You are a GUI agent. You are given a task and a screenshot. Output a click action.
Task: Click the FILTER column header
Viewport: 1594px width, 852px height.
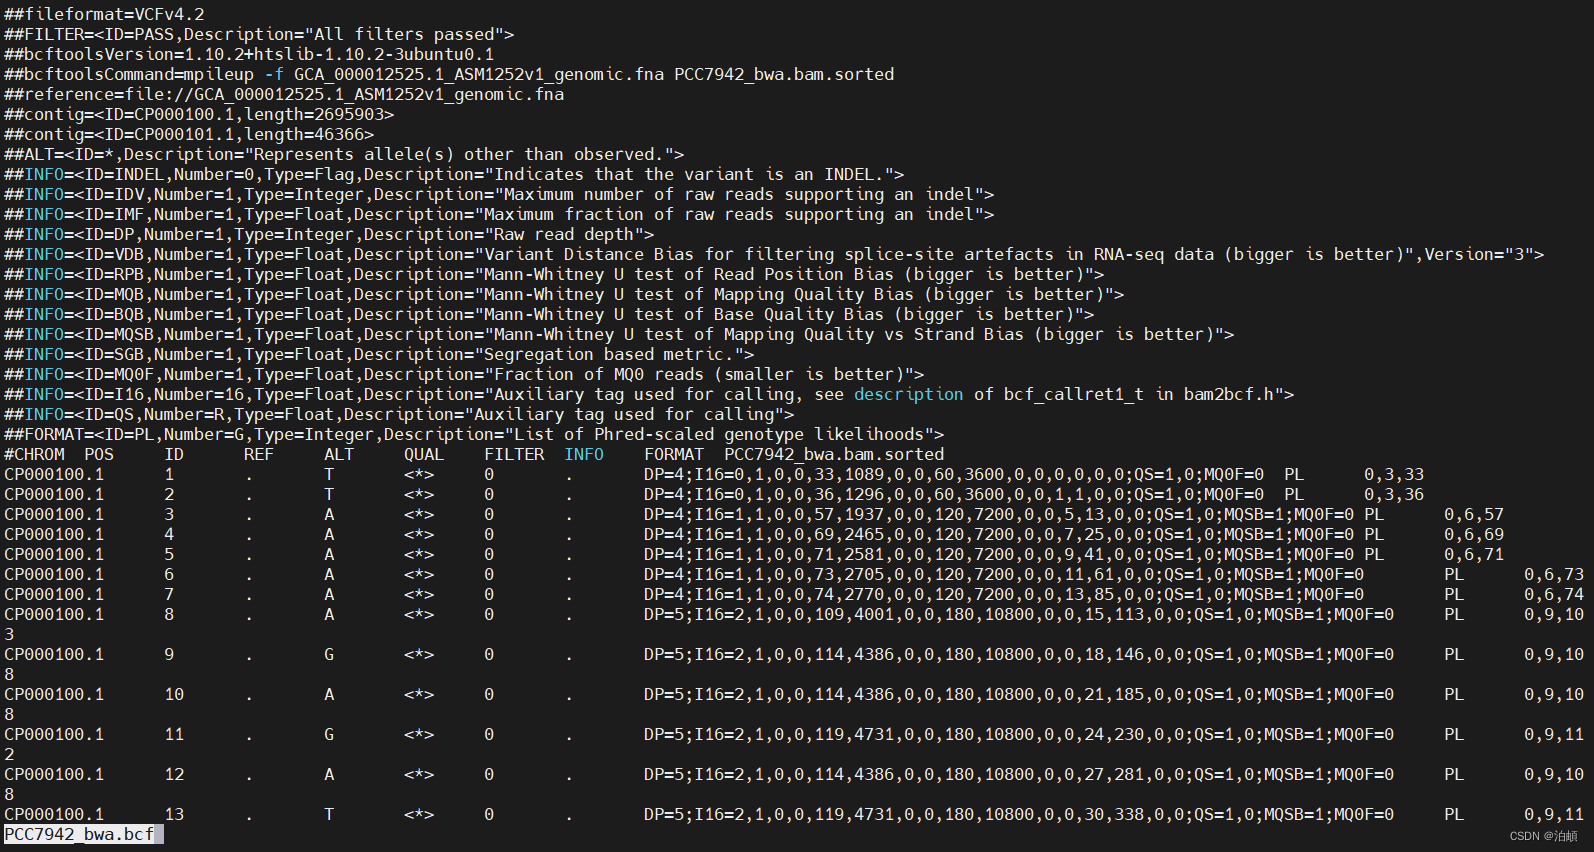pyautogui.click(x=514, y=454)
